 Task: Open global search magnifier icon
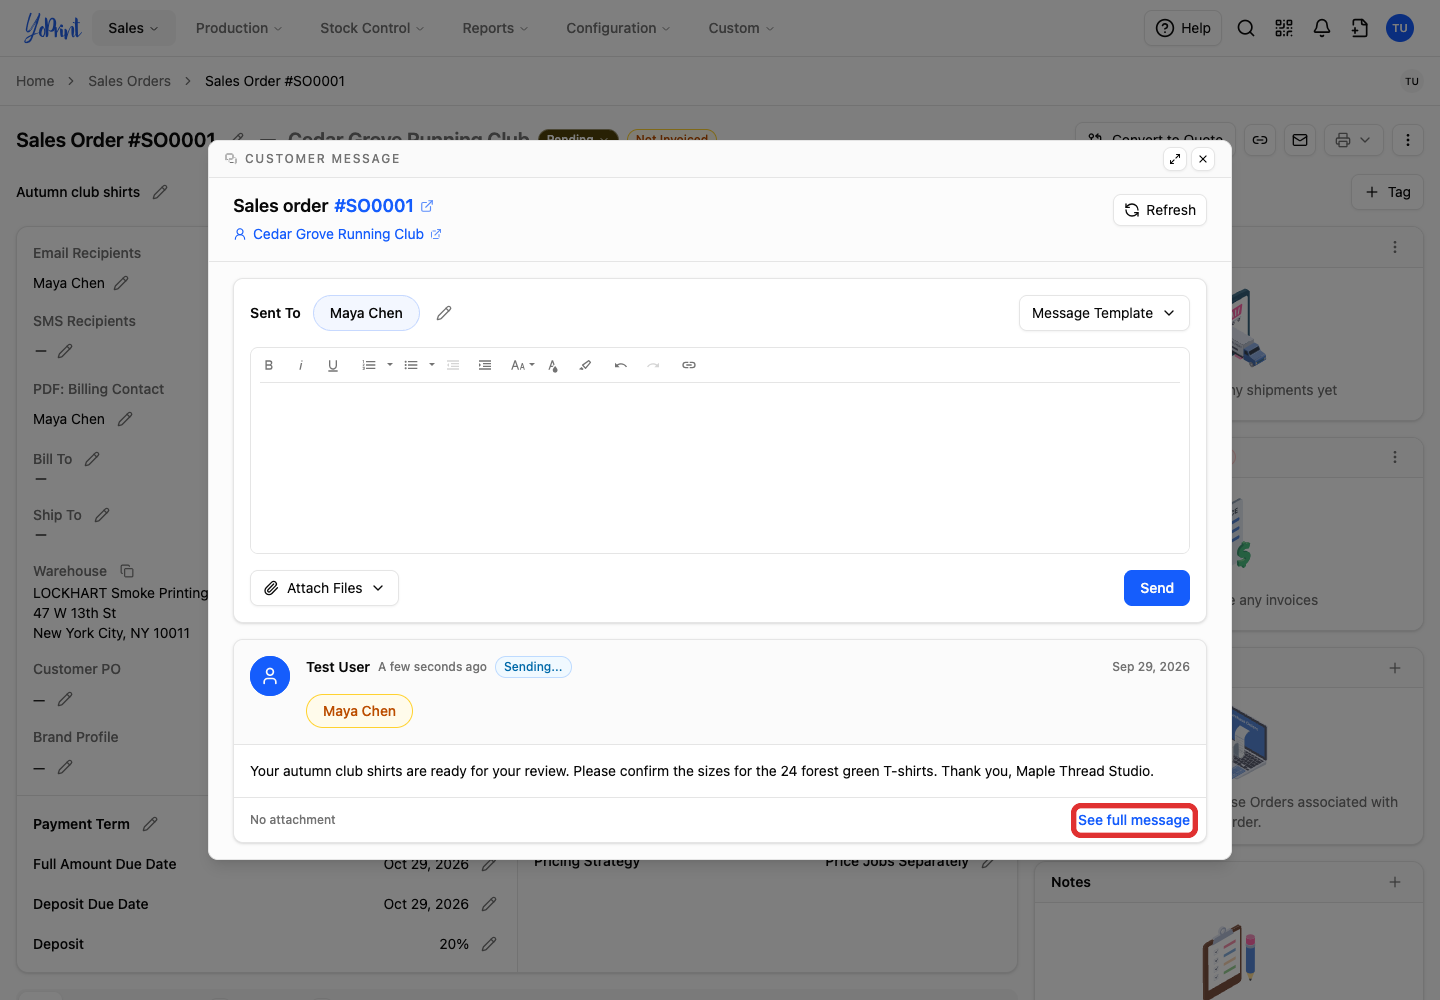[x=1246, y=28]
